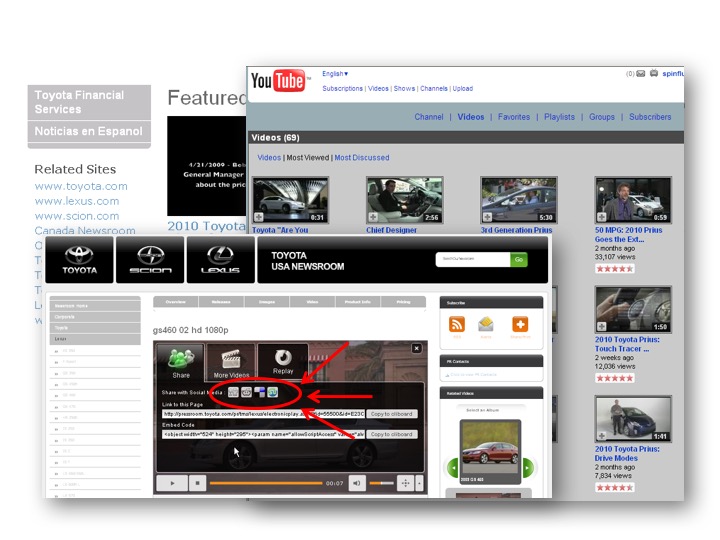Open the Playlists tab on YouTube channel
Screen dimensions: 720x540
tap(559, 117)
